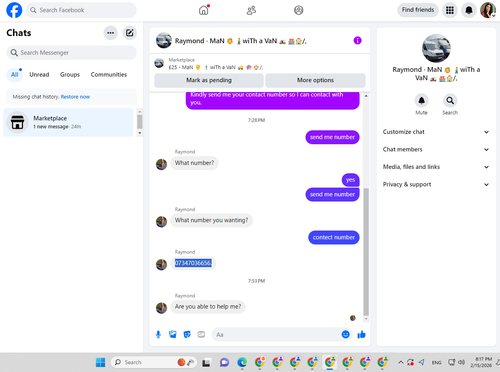Screen dimensions: 500x372
Task: Open Marketplace store icon in chat list
Action: pos(17,122)
